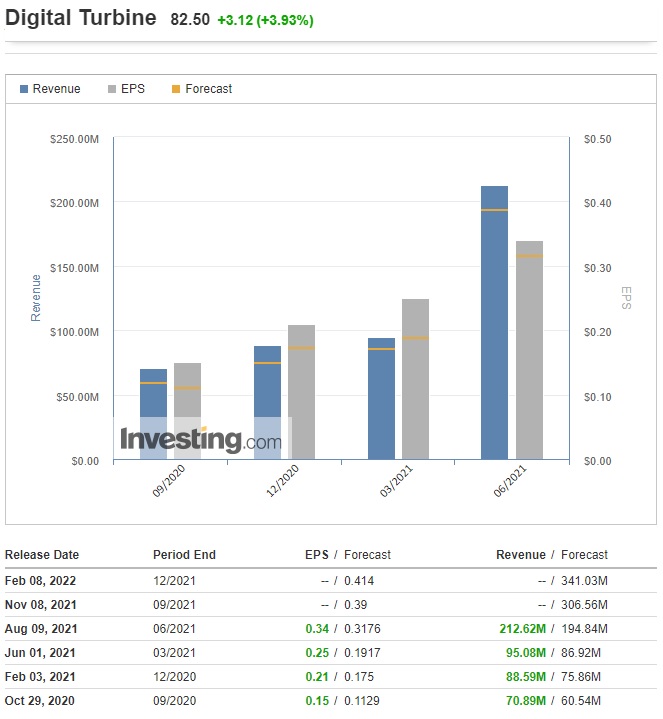663x719 pixels.
Task: Click the 0.34 EPS value
Action: pos(317,629)
